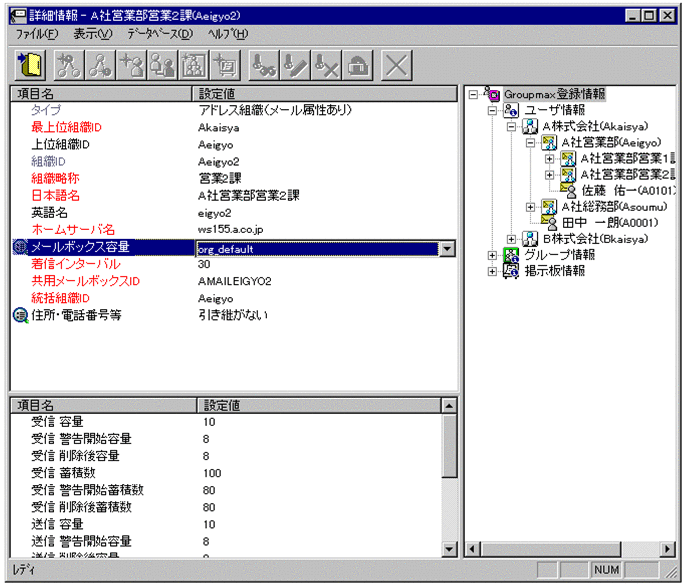
Task: Select 田中 一朗(A0001) in the tree
Action: click(x=610, y=223)
